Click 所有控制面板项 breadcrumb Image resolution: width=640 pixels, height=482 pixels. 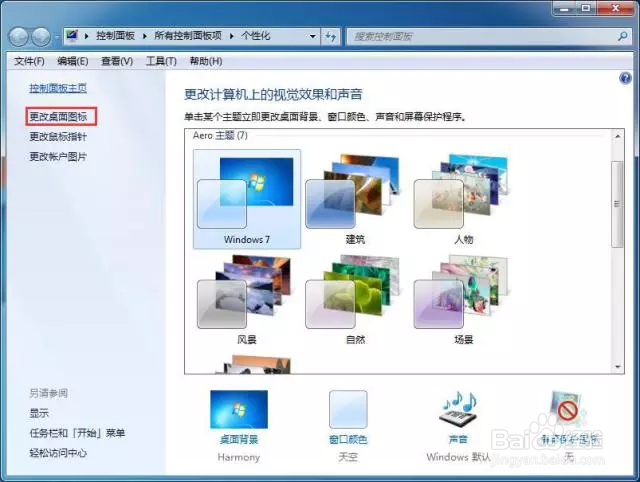click(x=188, y=36)
